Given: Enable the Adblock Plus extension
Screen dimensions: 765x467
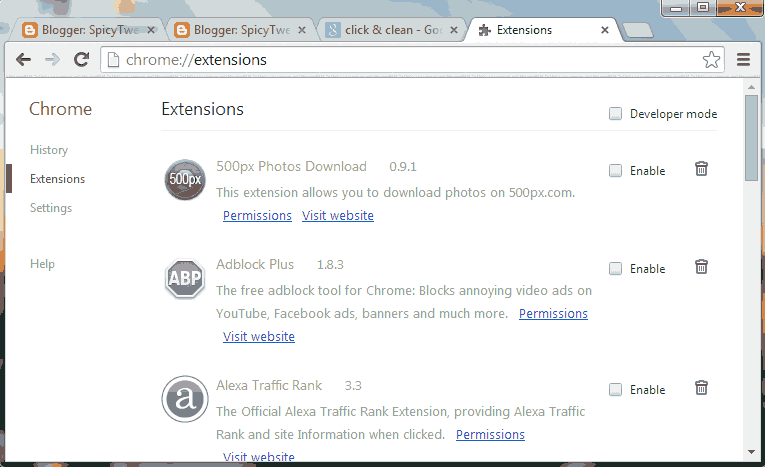Looking at the screenshot, I should 615,268.
